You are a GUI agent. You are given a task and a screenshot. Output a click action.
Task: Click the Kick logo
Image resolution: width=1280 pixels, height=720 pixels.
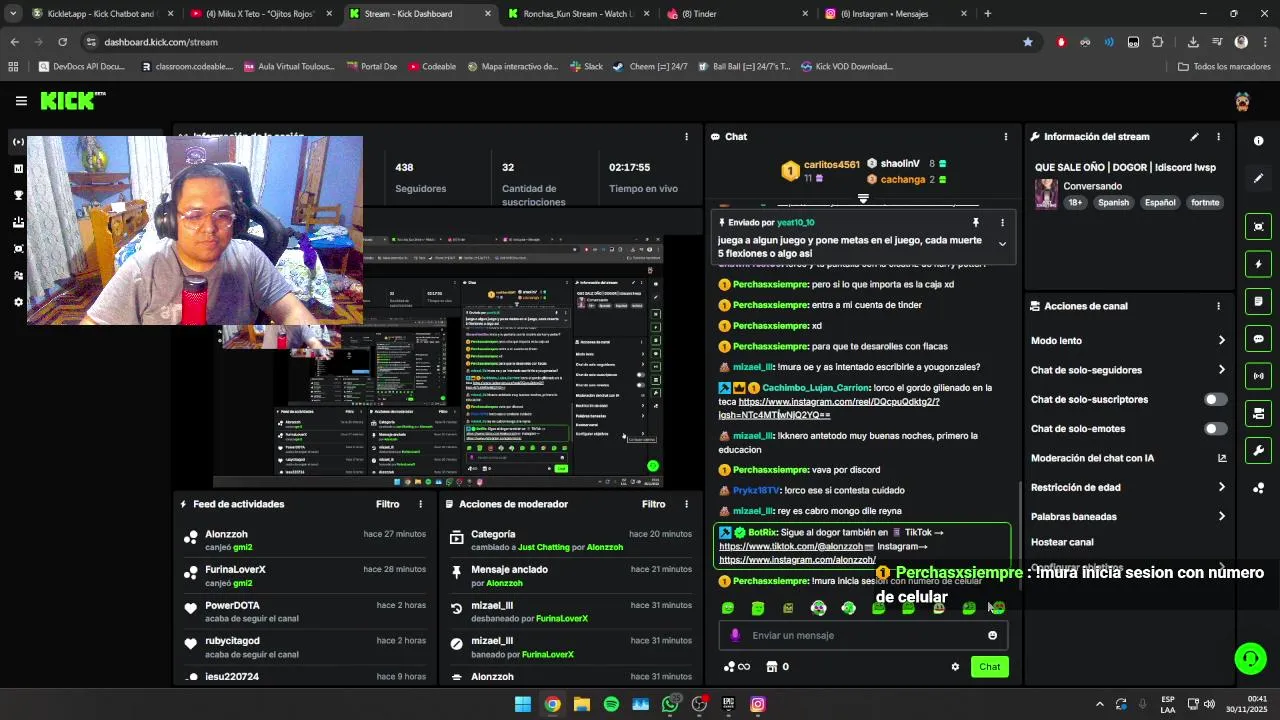tap(72, 101)
